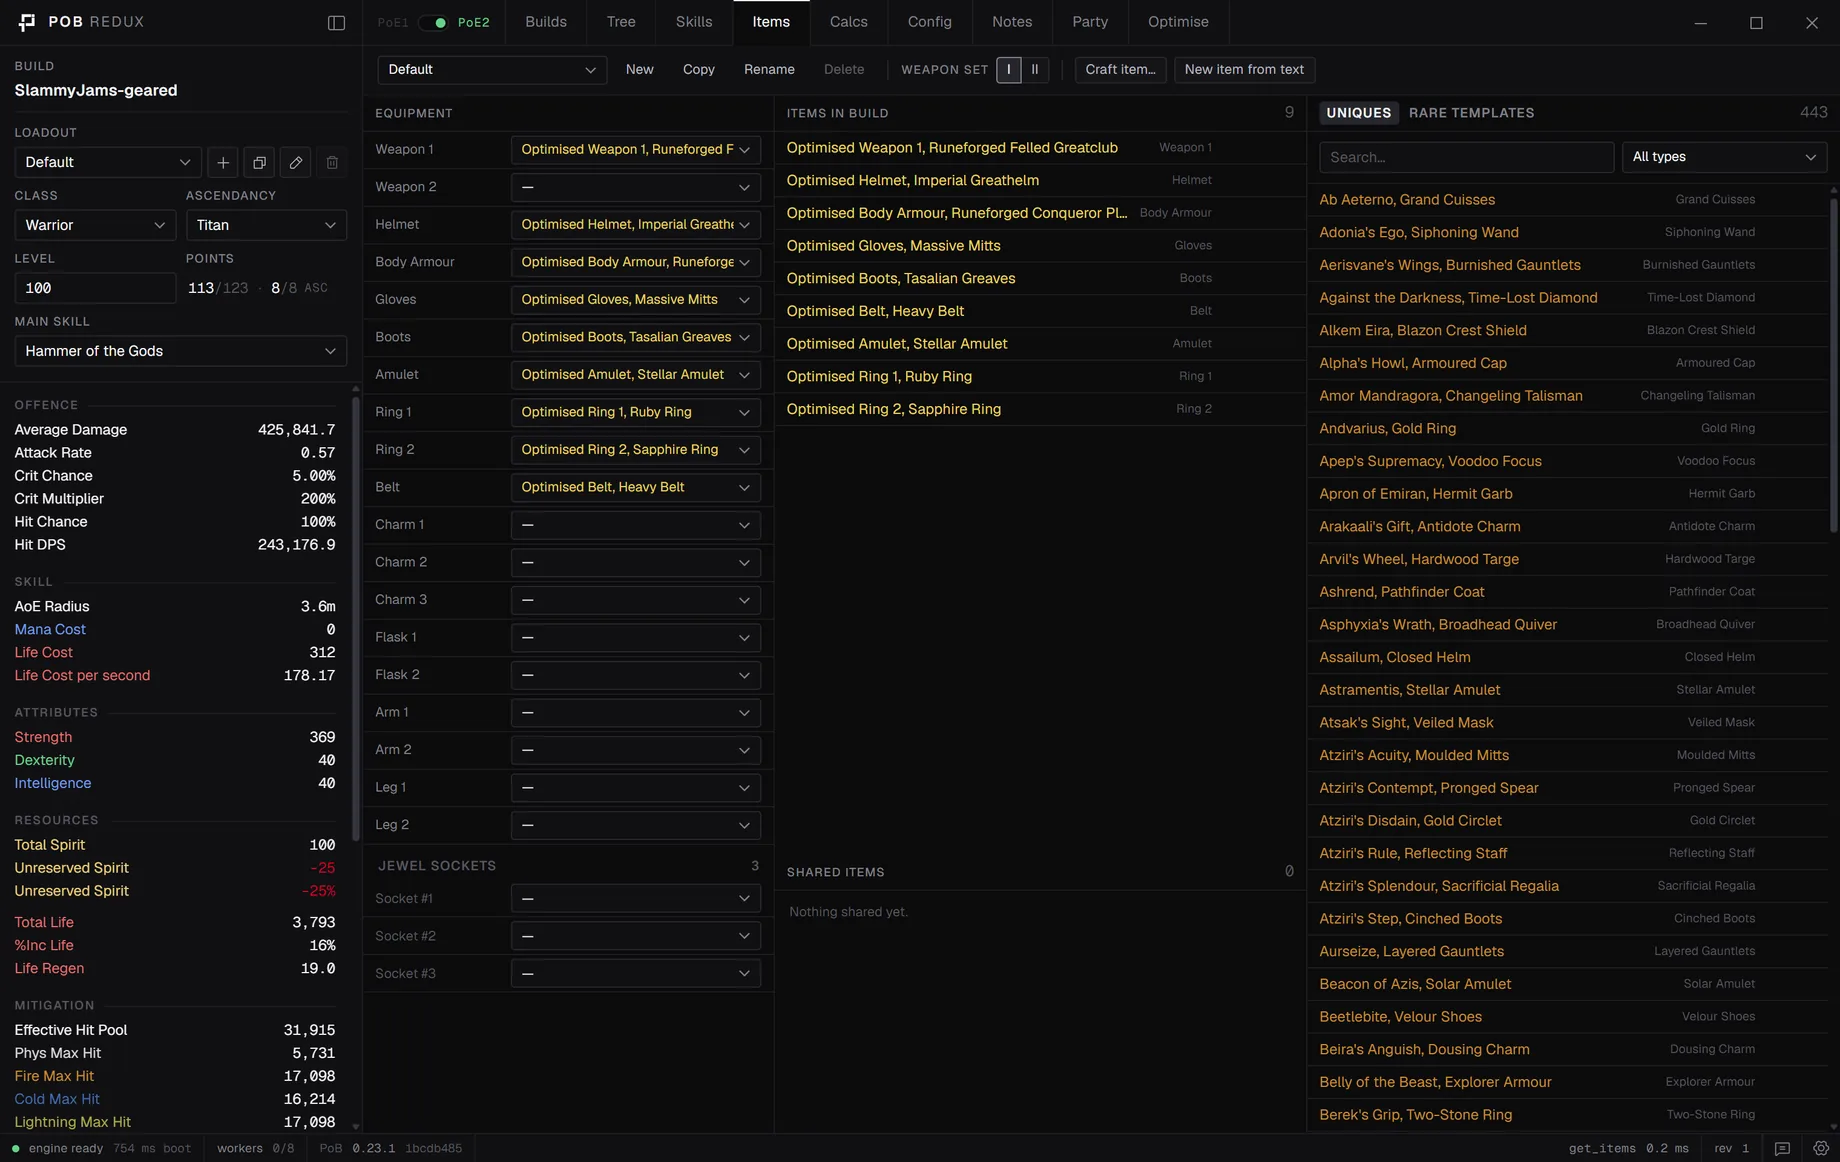Click the stats sidebar scrollbar

[355, 620]
